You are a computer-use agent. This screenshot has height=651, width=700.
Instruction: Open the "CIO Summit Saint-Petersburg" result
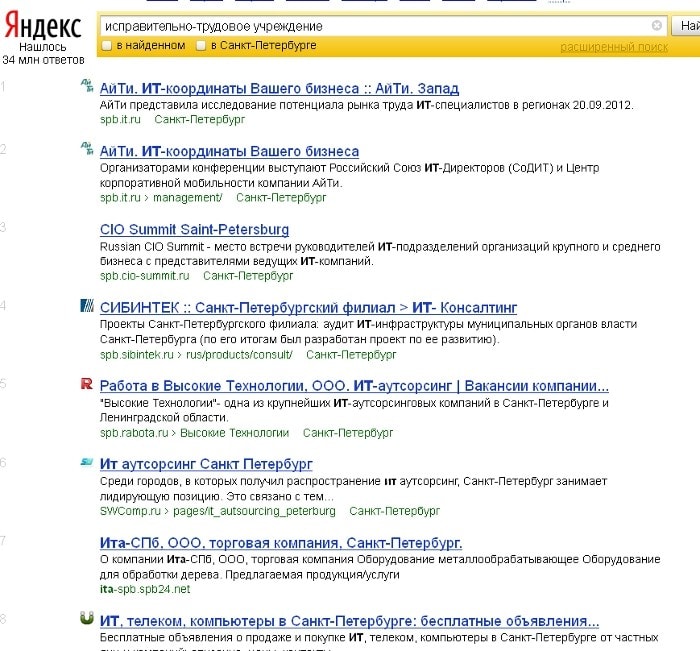tap(195, 230)
